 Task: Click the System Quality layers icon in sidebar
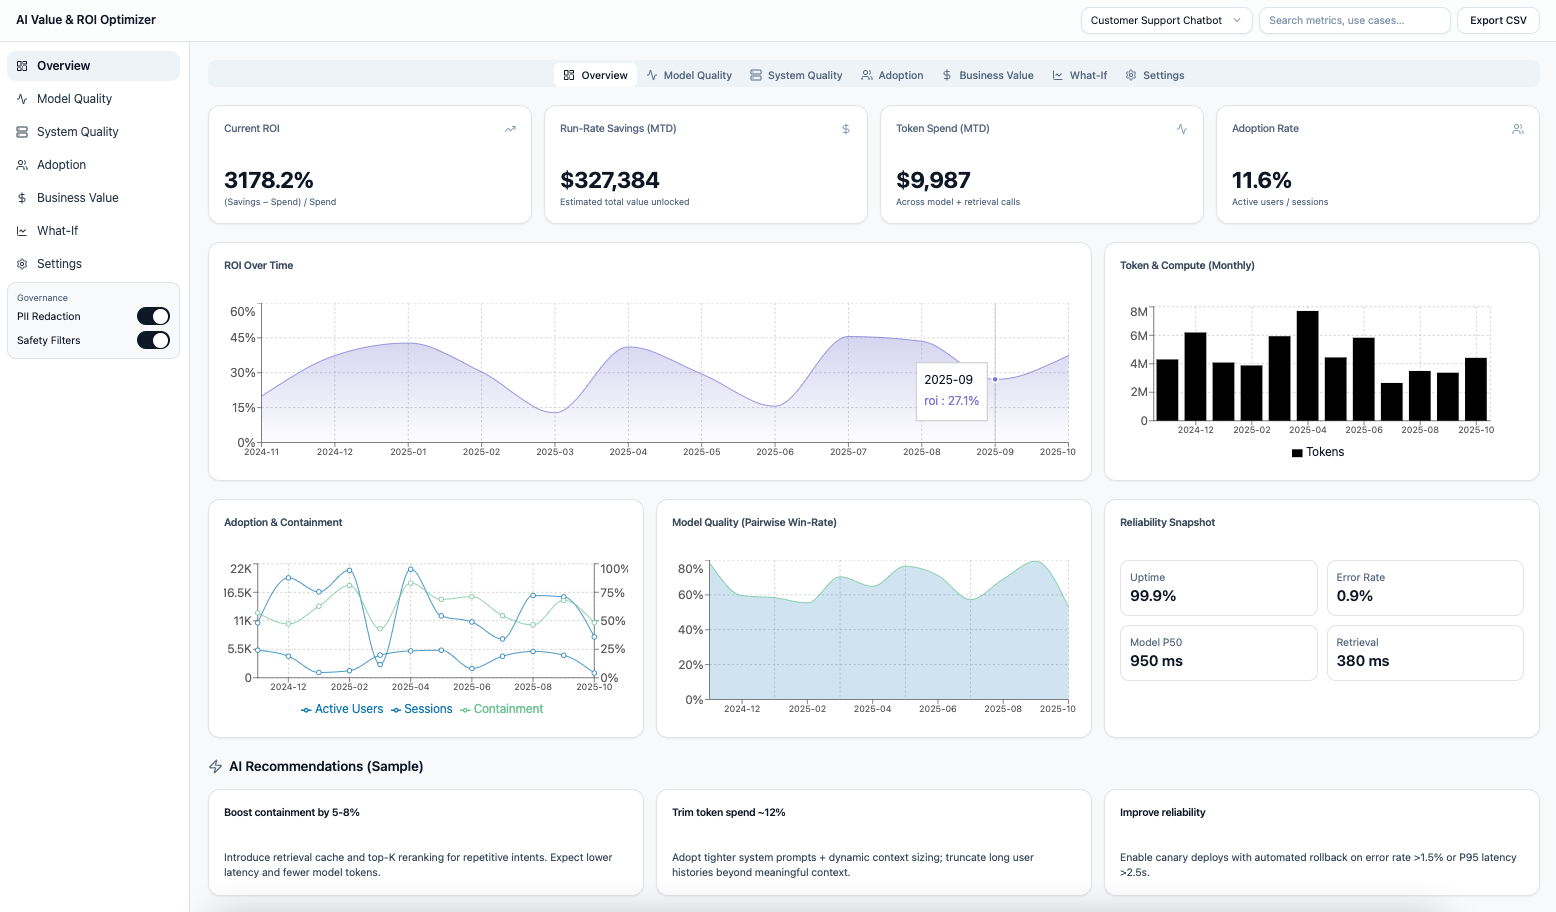point(21,131)
